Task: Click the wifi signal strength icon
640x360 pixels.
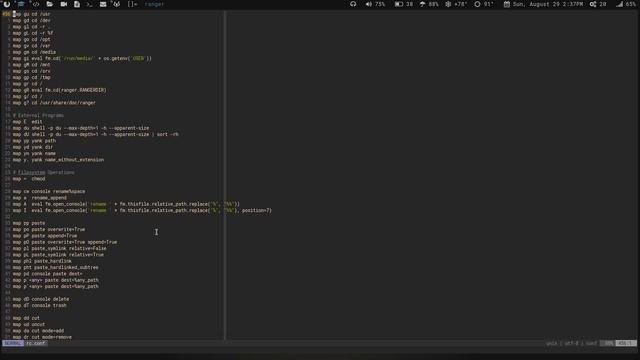Action: pos(619,4)
